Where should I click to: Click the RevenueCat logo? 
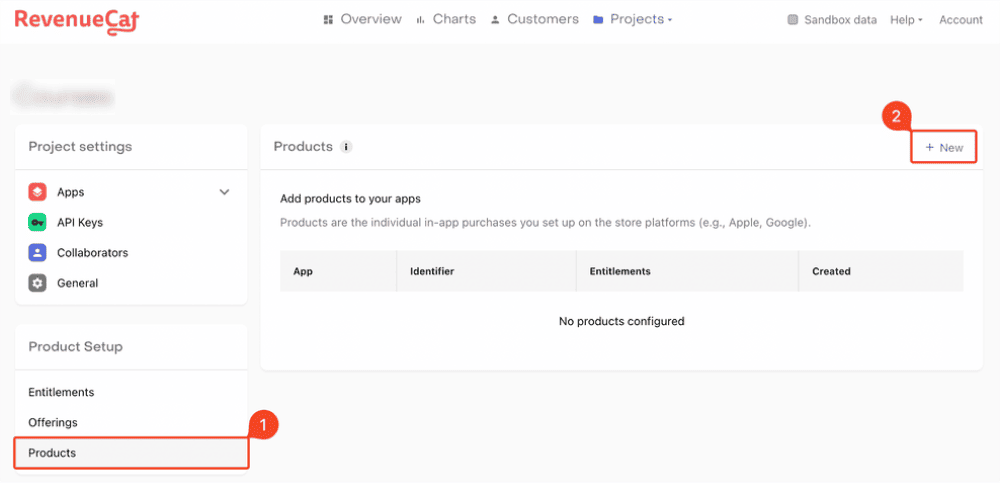click(x=76, y=20)
